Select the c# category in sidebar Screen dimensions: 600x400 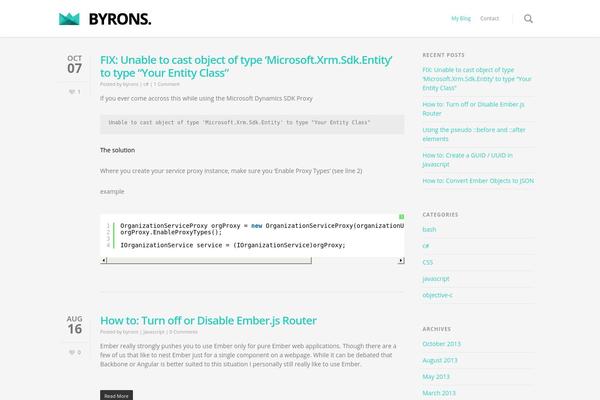(426, 246)
